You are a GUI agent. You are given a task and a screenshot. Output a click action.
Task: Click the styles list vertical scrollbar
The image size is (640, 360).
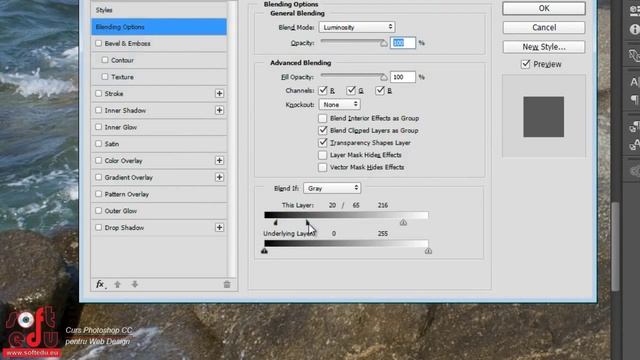coord(232,139)
